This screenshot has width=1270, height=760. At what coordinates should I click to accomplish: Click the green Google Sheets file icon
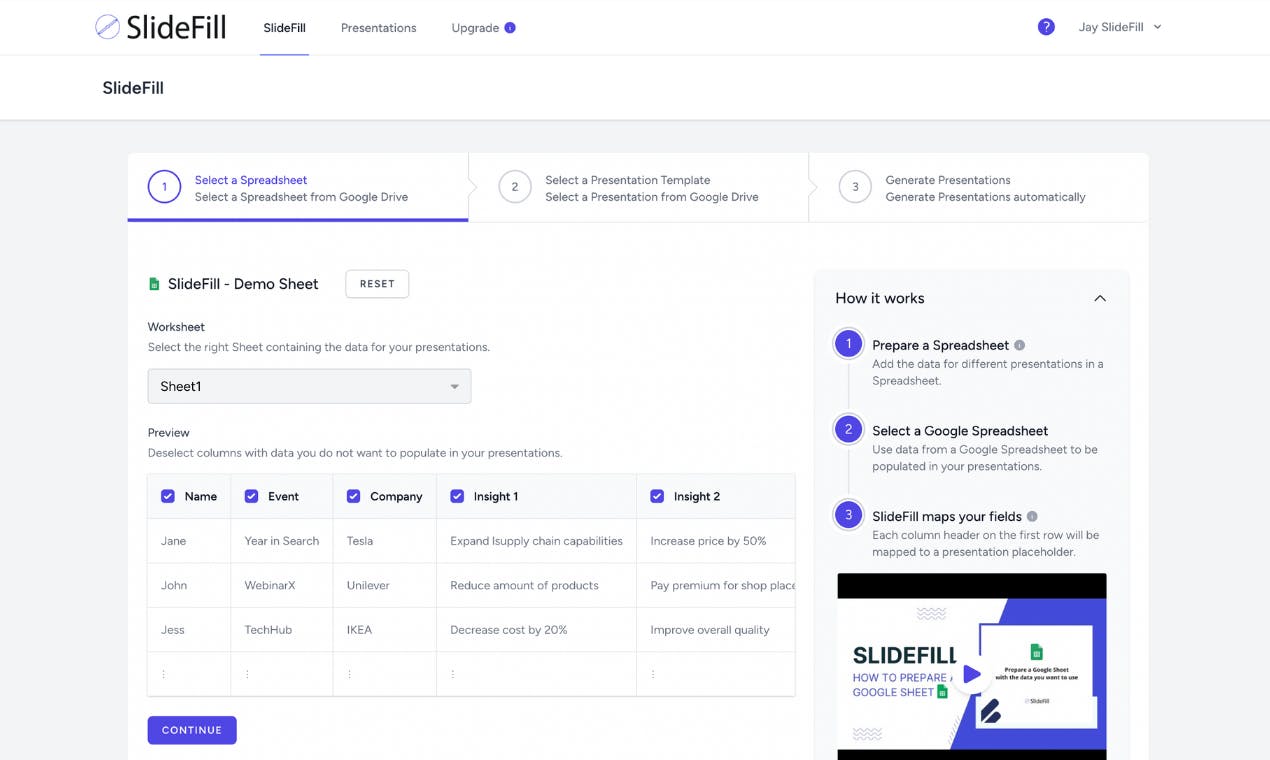point(154,284)
